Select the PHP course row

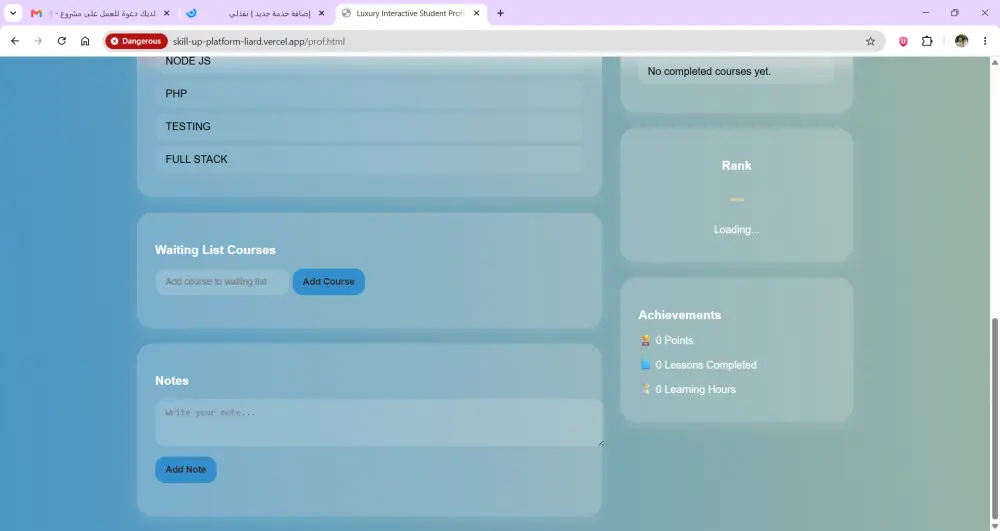click(369, 94)
